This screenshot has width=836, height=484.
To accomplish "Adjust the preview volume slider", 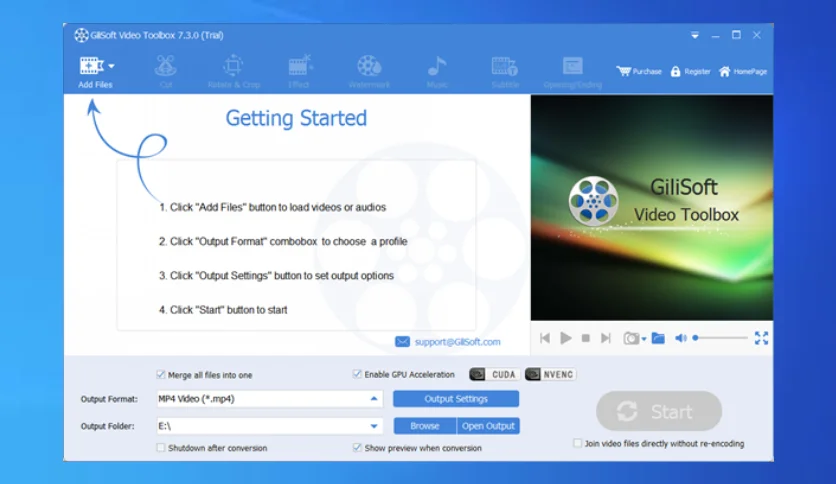I will pyautogui.click(x=720, y=338).
